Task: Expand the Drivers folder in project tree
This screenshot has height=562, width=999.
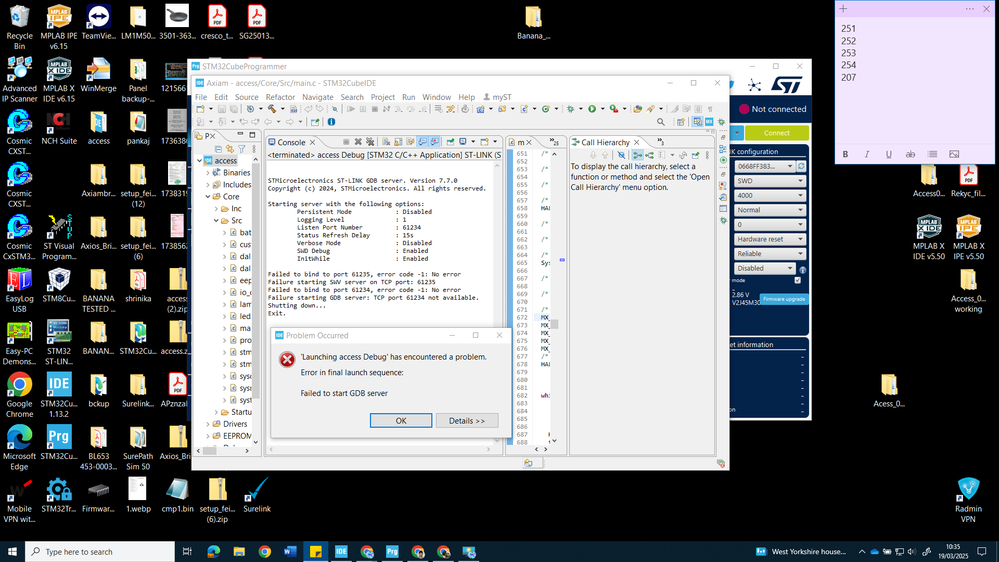Action: click(208, 424)
